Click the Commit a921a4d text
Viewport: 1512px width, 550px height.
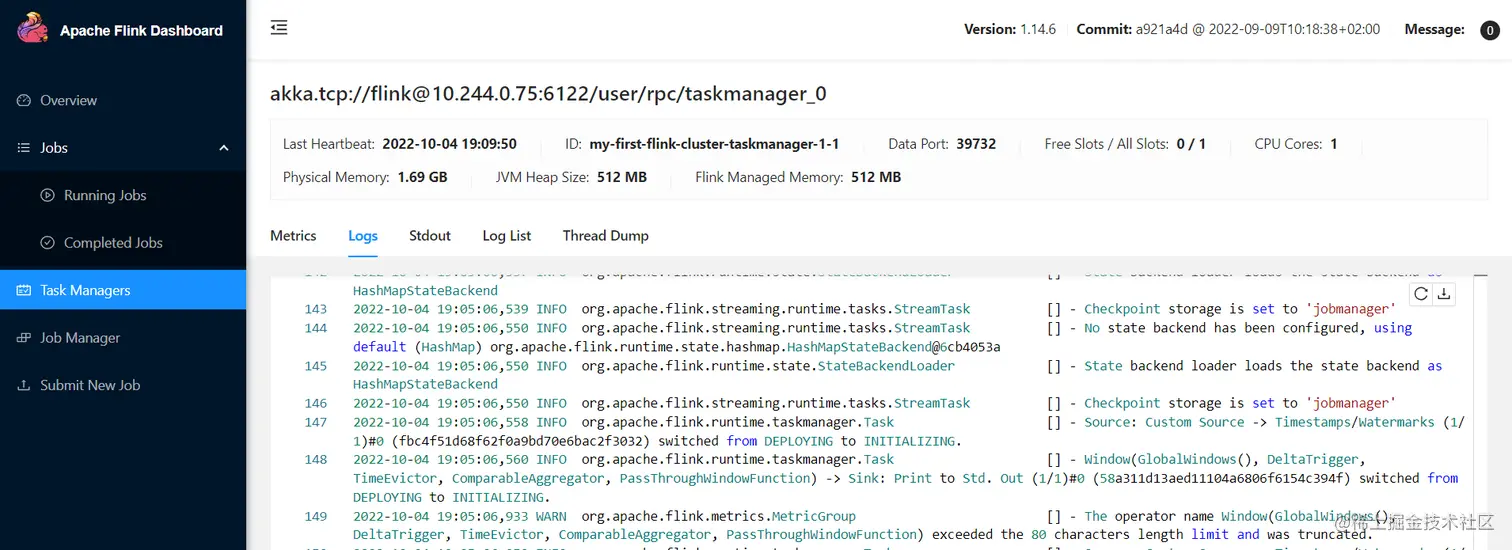[1228, 30]
